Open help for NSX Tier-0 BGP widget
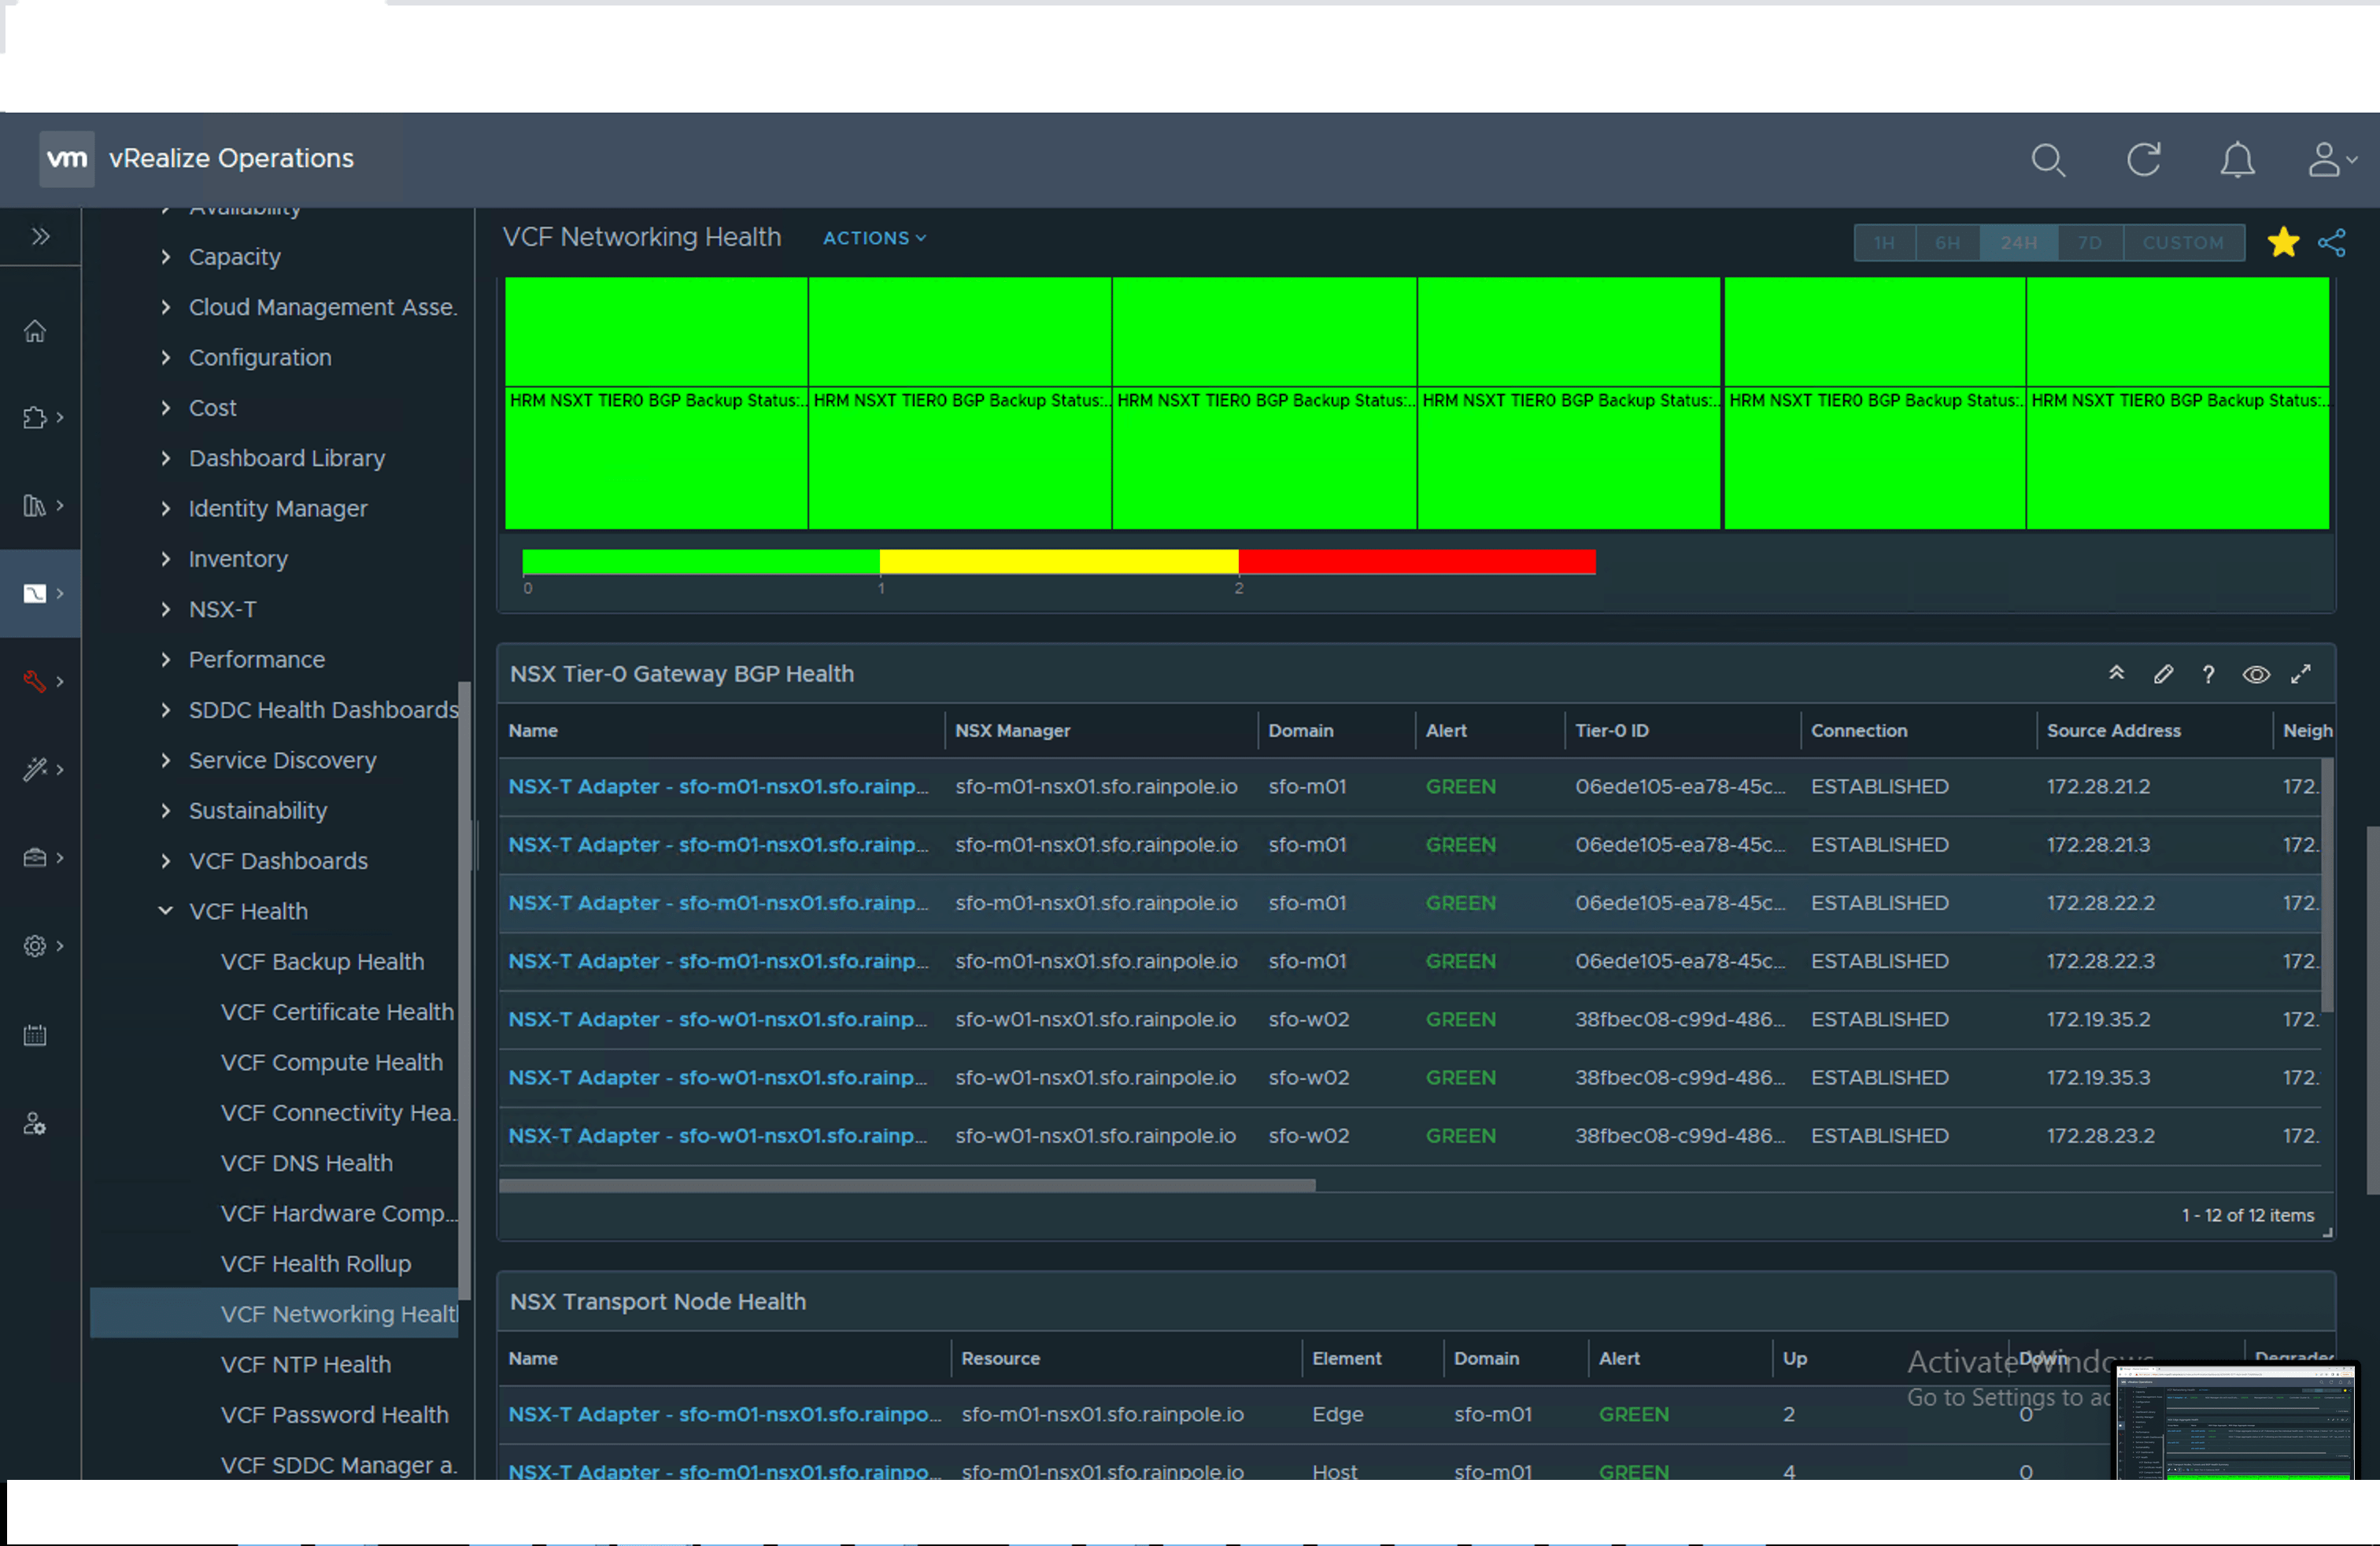This screenshot has height=1546, width=2380. pos(2208,674)
